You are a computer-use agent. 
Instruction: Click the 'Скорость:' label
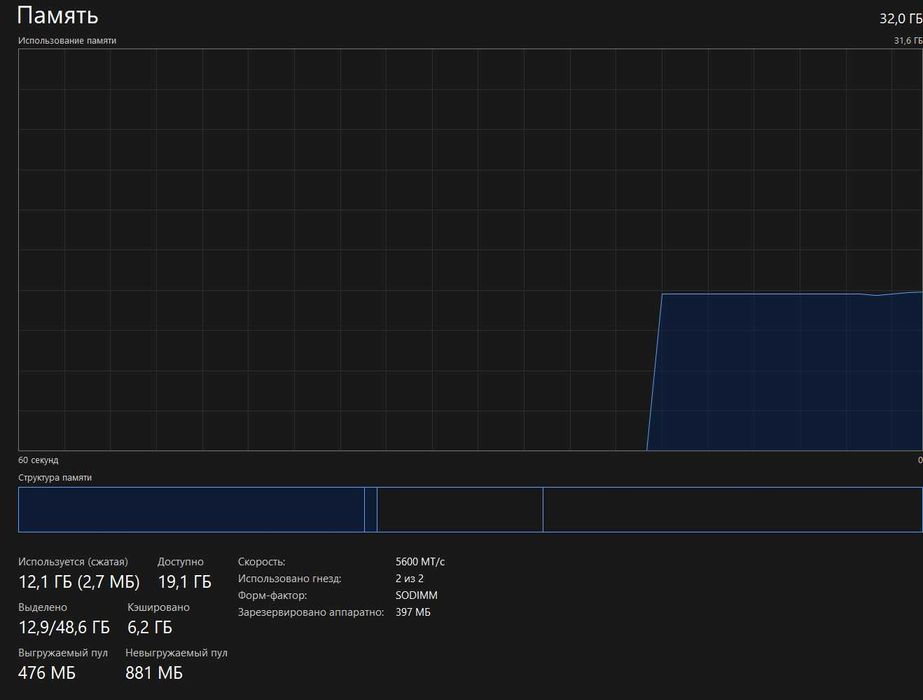[261, 562]
